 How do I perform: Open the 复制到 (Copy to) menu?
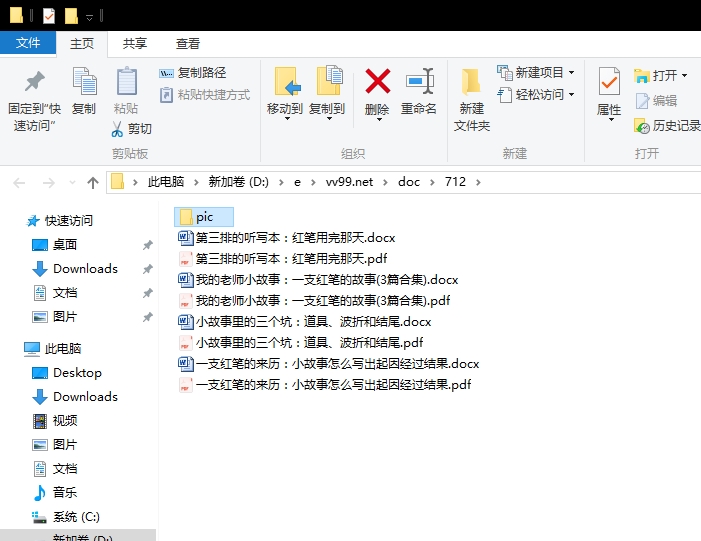(327, 94)
